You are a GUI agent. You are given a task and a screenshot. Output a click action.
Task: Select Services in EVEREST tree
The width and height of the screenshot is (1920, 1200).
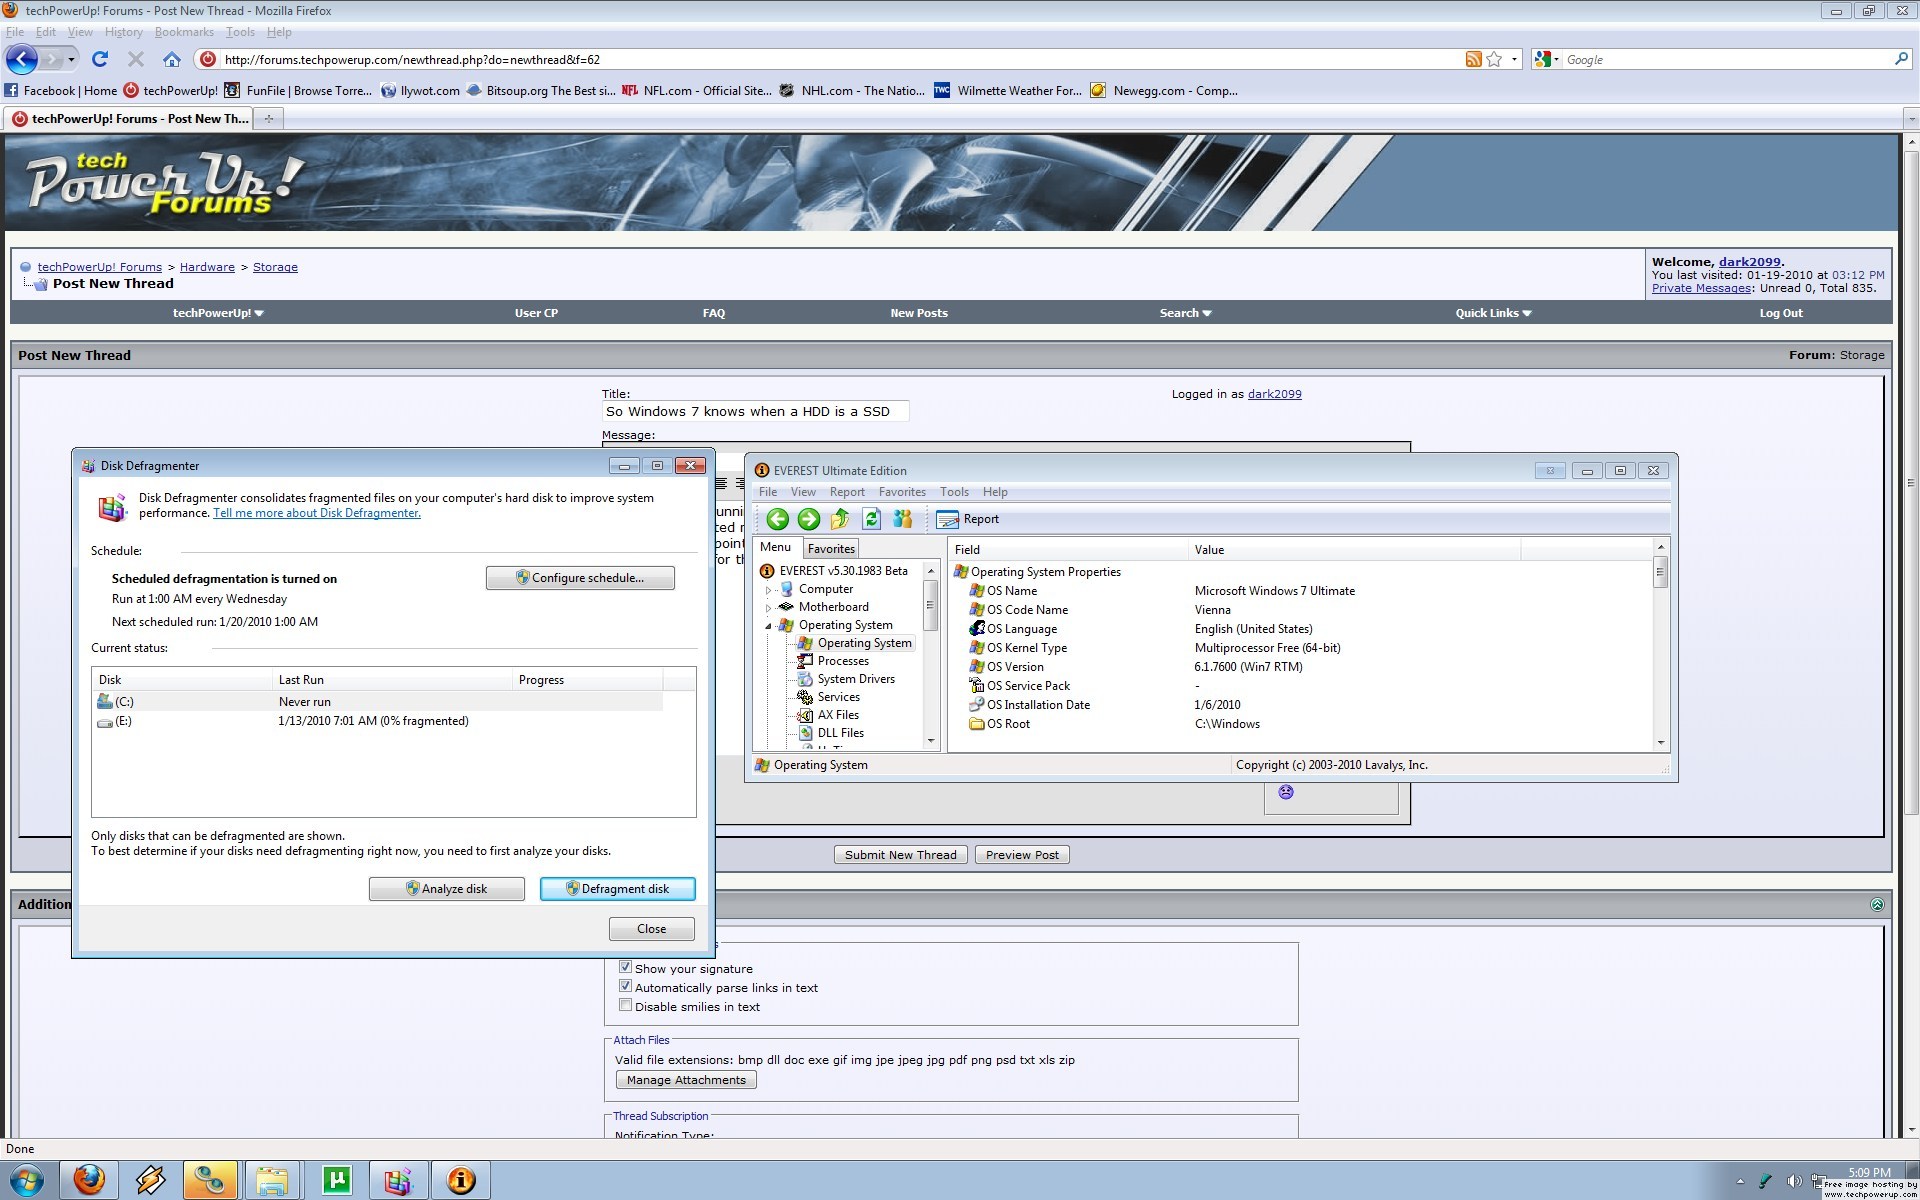[x=838, y=697]
